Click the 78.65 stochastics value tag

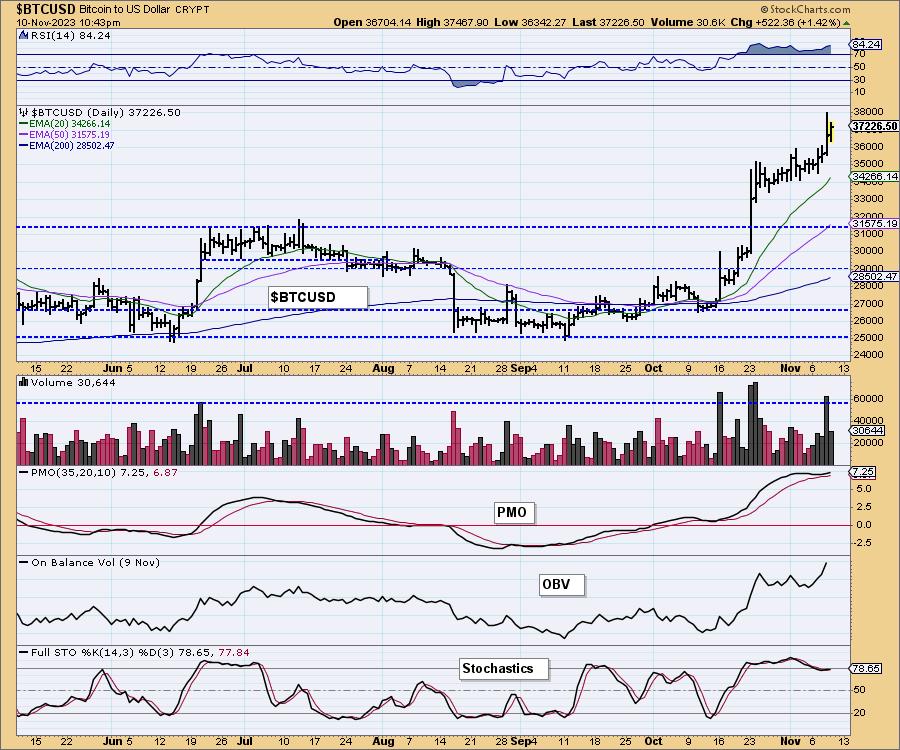click(x=866, y=669)
